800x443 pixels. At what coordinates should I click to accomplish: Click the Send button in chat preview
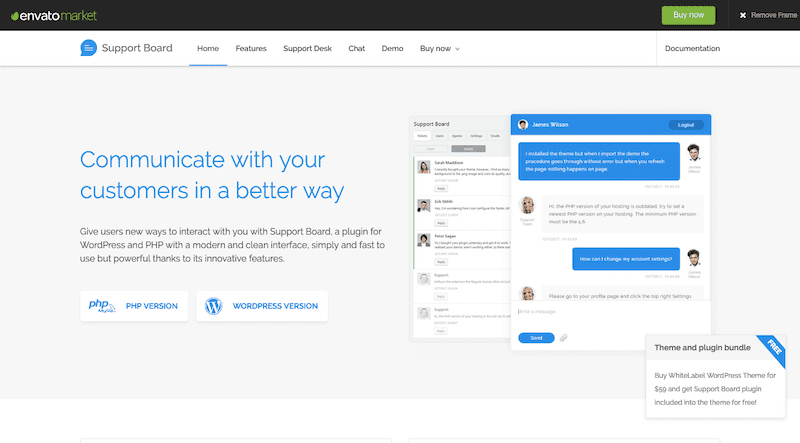(x=536, y=338)
